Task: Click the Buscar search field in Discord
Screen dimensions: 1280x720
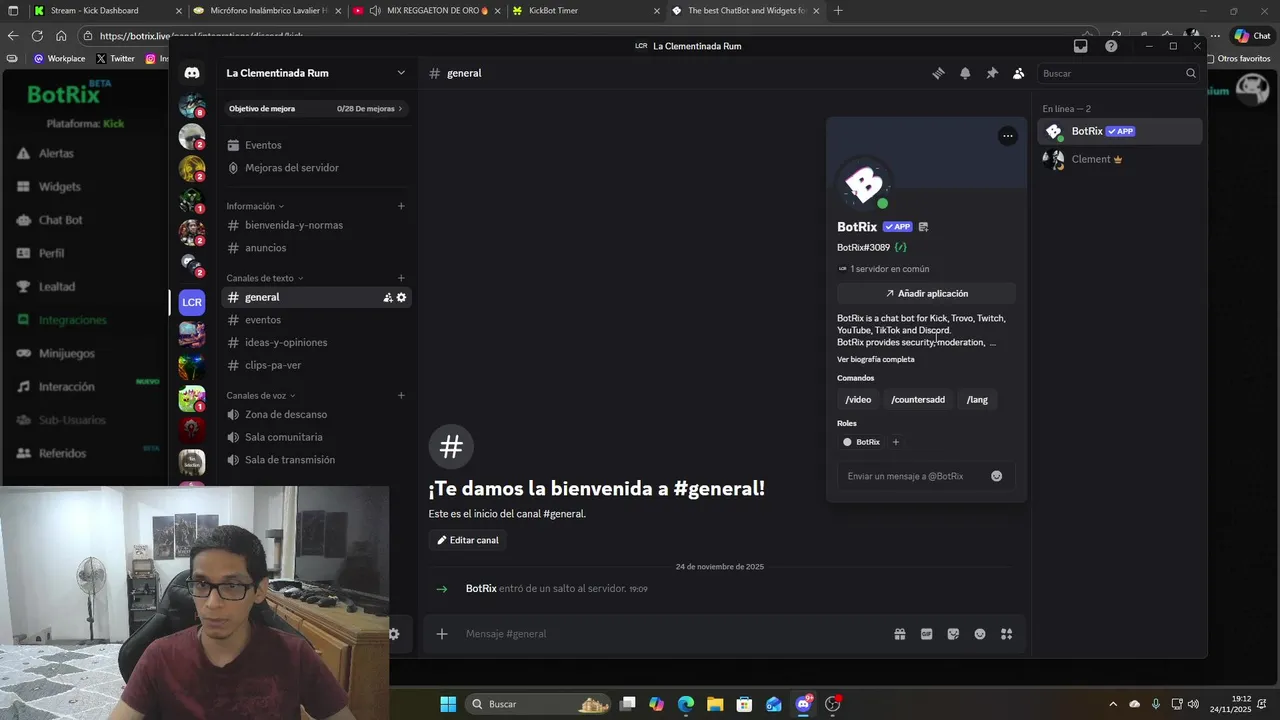Action: [x=1118, y=73]
